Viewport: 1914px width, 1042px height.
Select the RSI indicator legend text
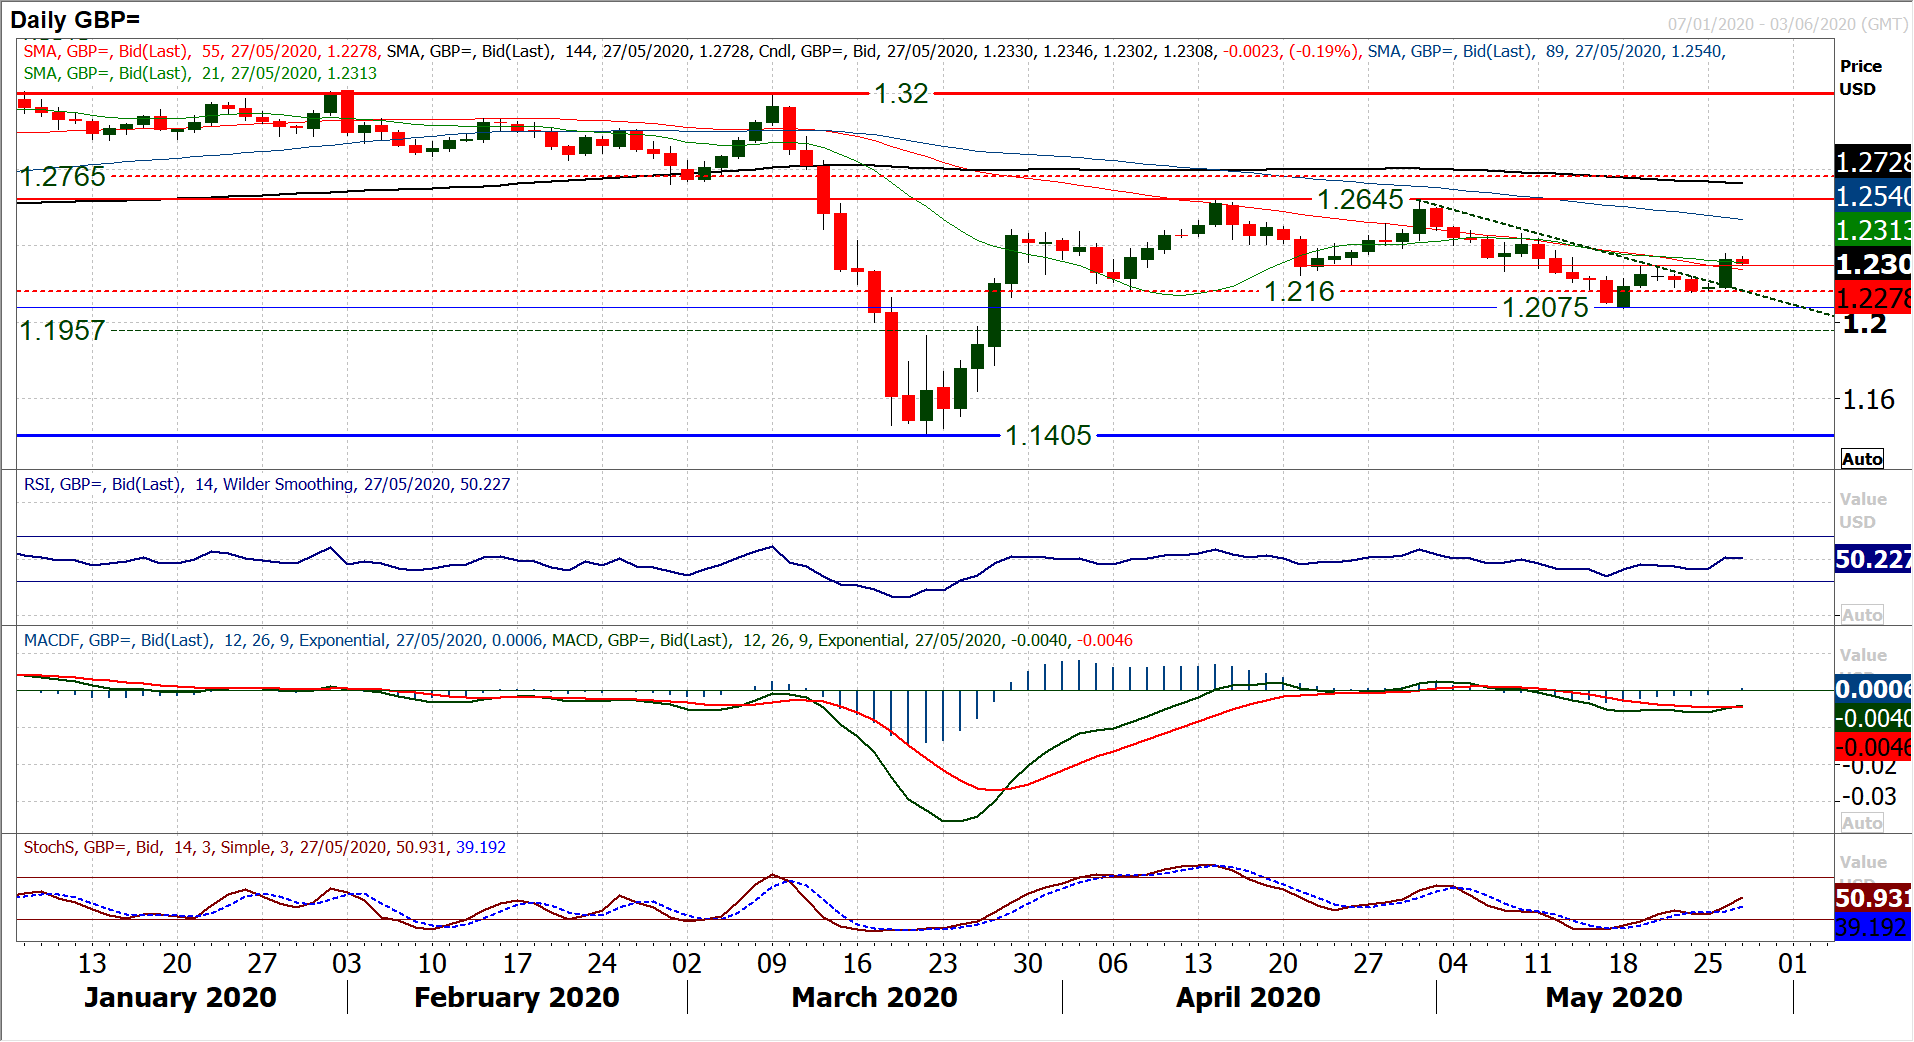[267, 485]
